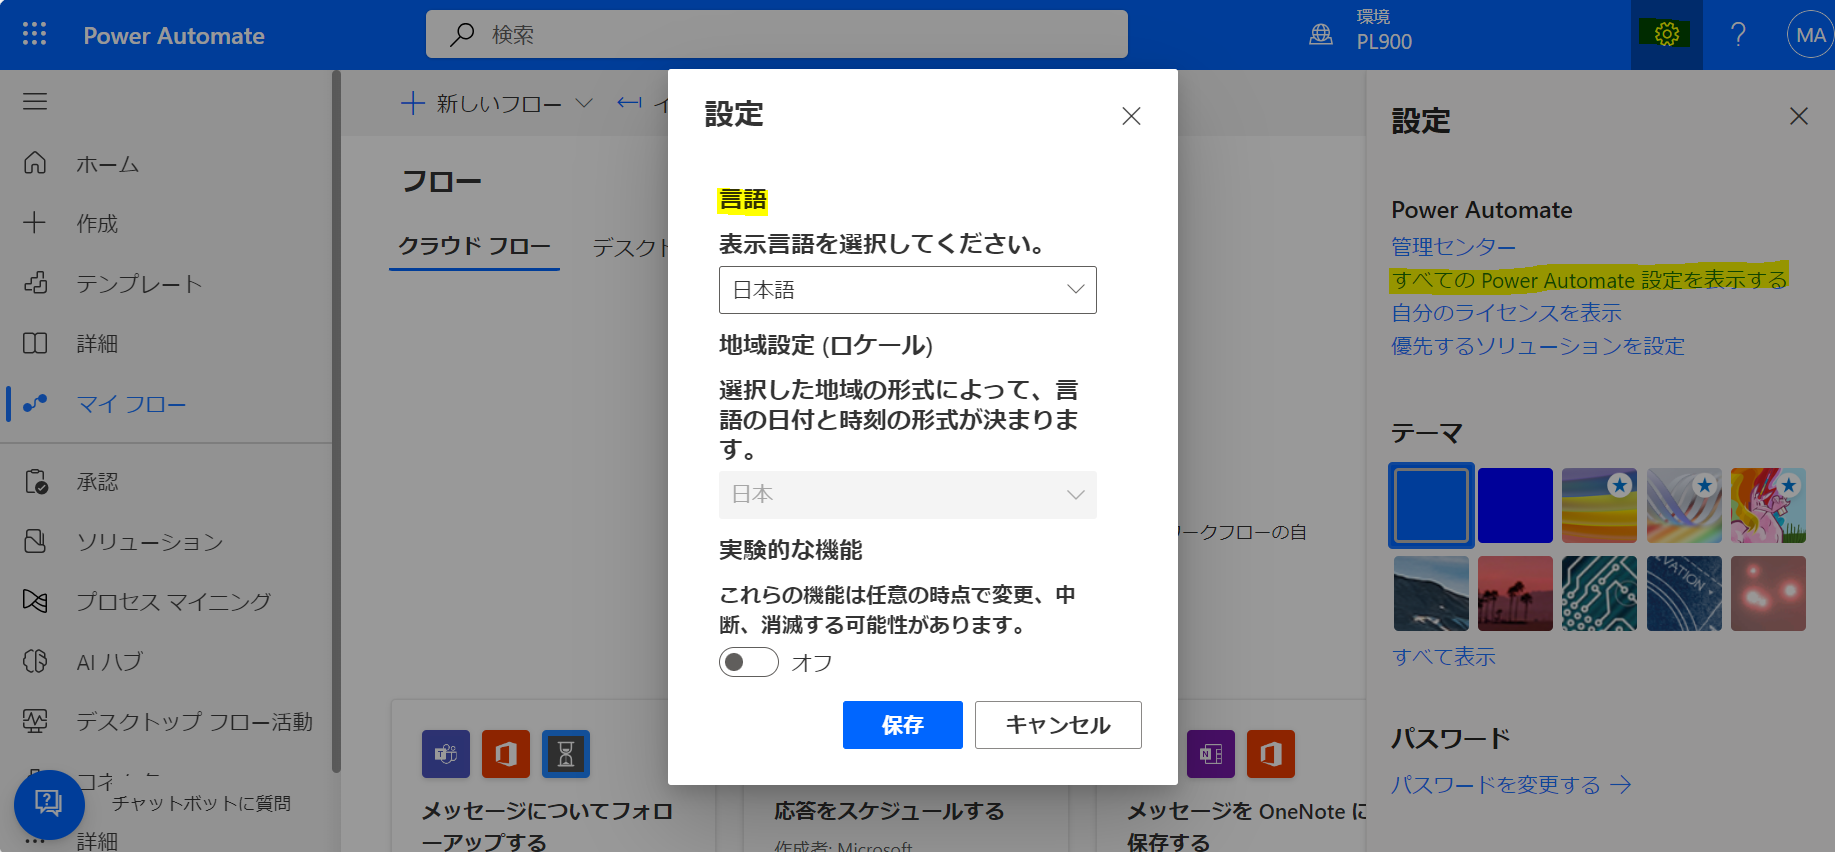
Task: Click the AI ハブ brain icon
Action: click(x=35, y=662)
